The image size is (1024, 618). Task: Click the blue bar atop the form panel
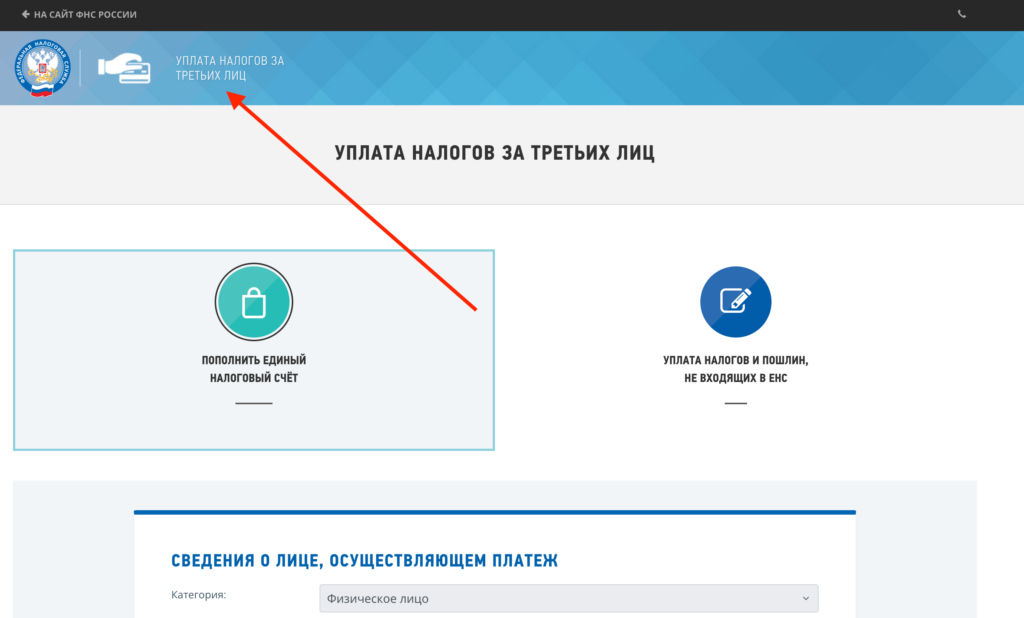[x=494, y=512]
